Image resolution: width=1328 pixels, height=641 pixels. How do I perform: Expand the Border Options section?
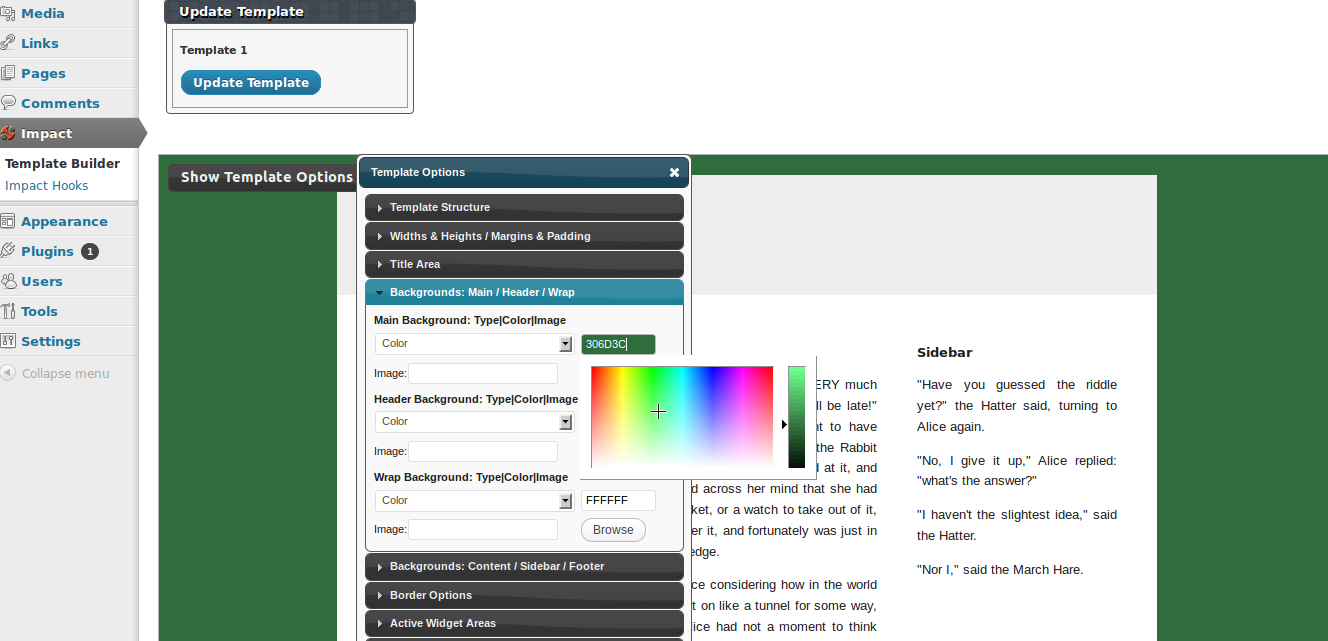click(524, 595)
